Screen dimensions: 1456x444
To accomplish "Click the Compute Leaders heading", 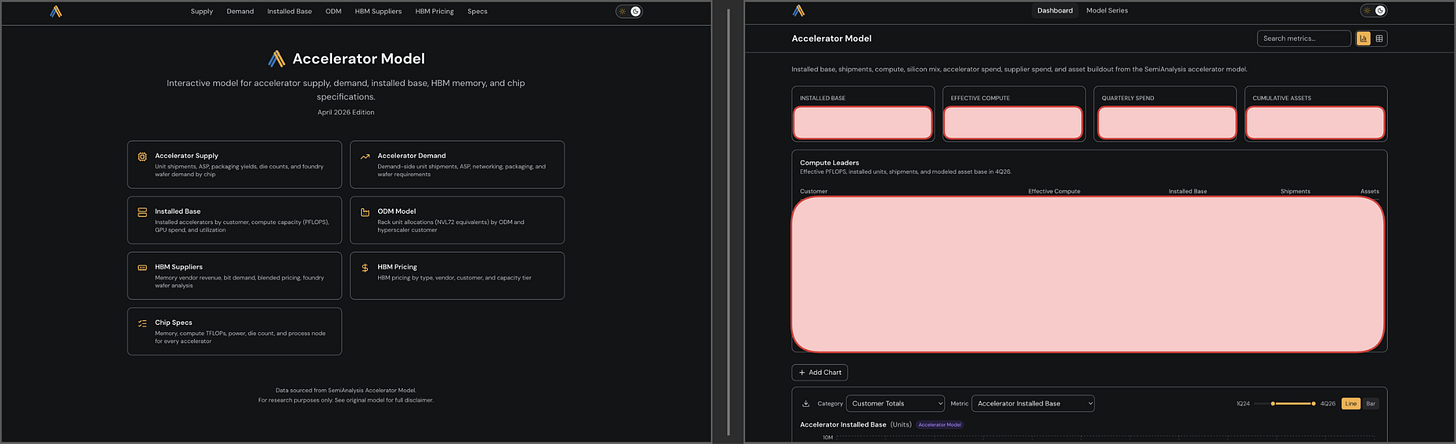I will [x=830, y=162].
